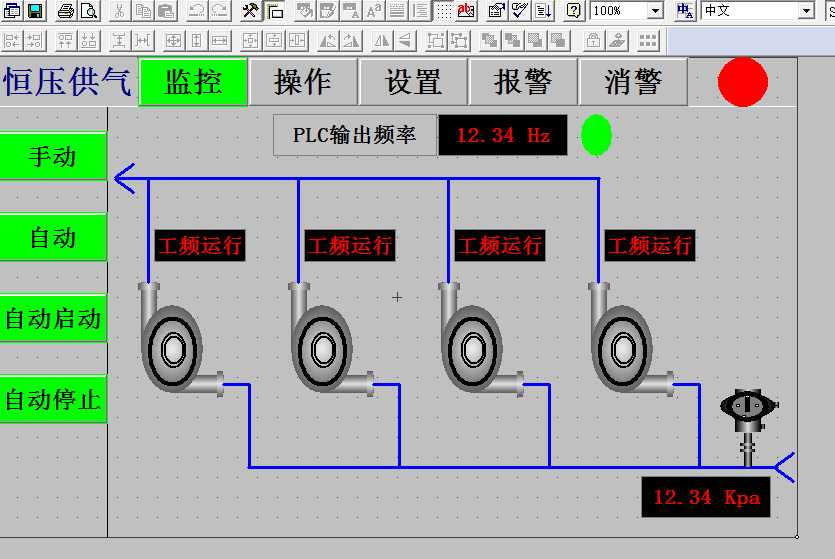Open the 设置 settings tab
This screenshot has width=835, height=559.
413,82
